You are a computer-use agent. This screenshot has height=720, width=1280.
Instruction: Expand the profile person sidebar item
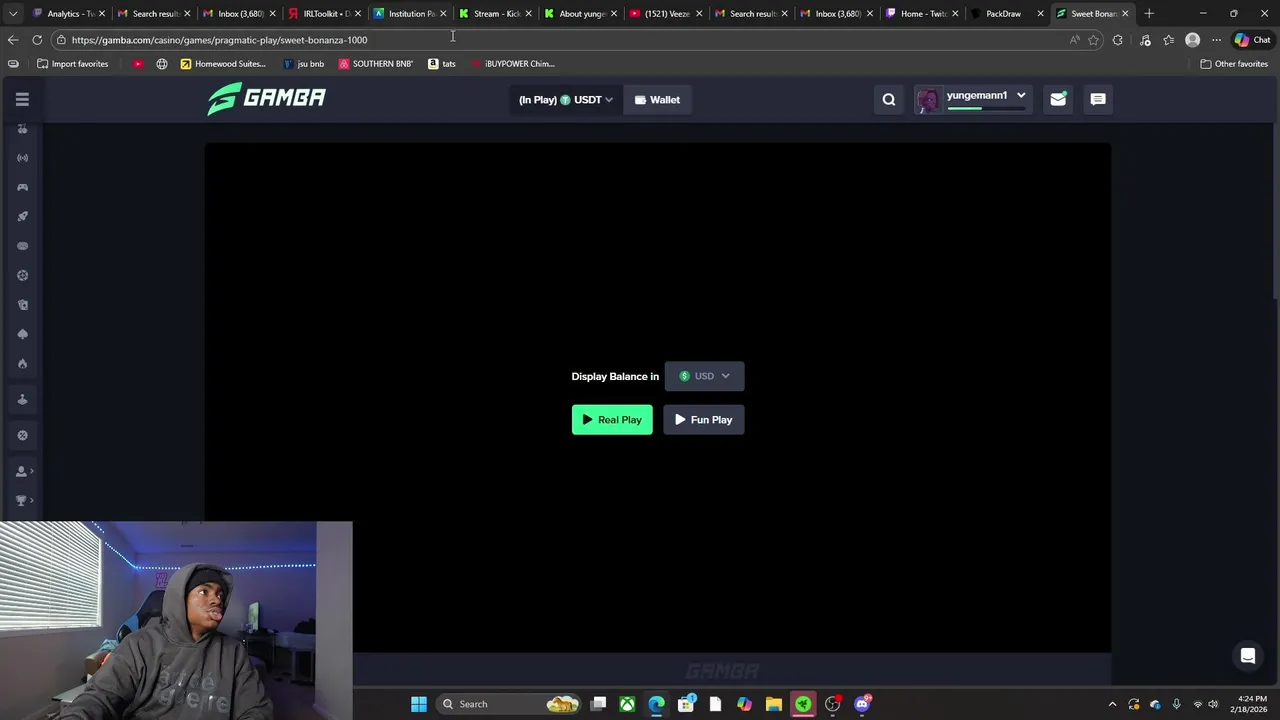(x=24, y=471)
